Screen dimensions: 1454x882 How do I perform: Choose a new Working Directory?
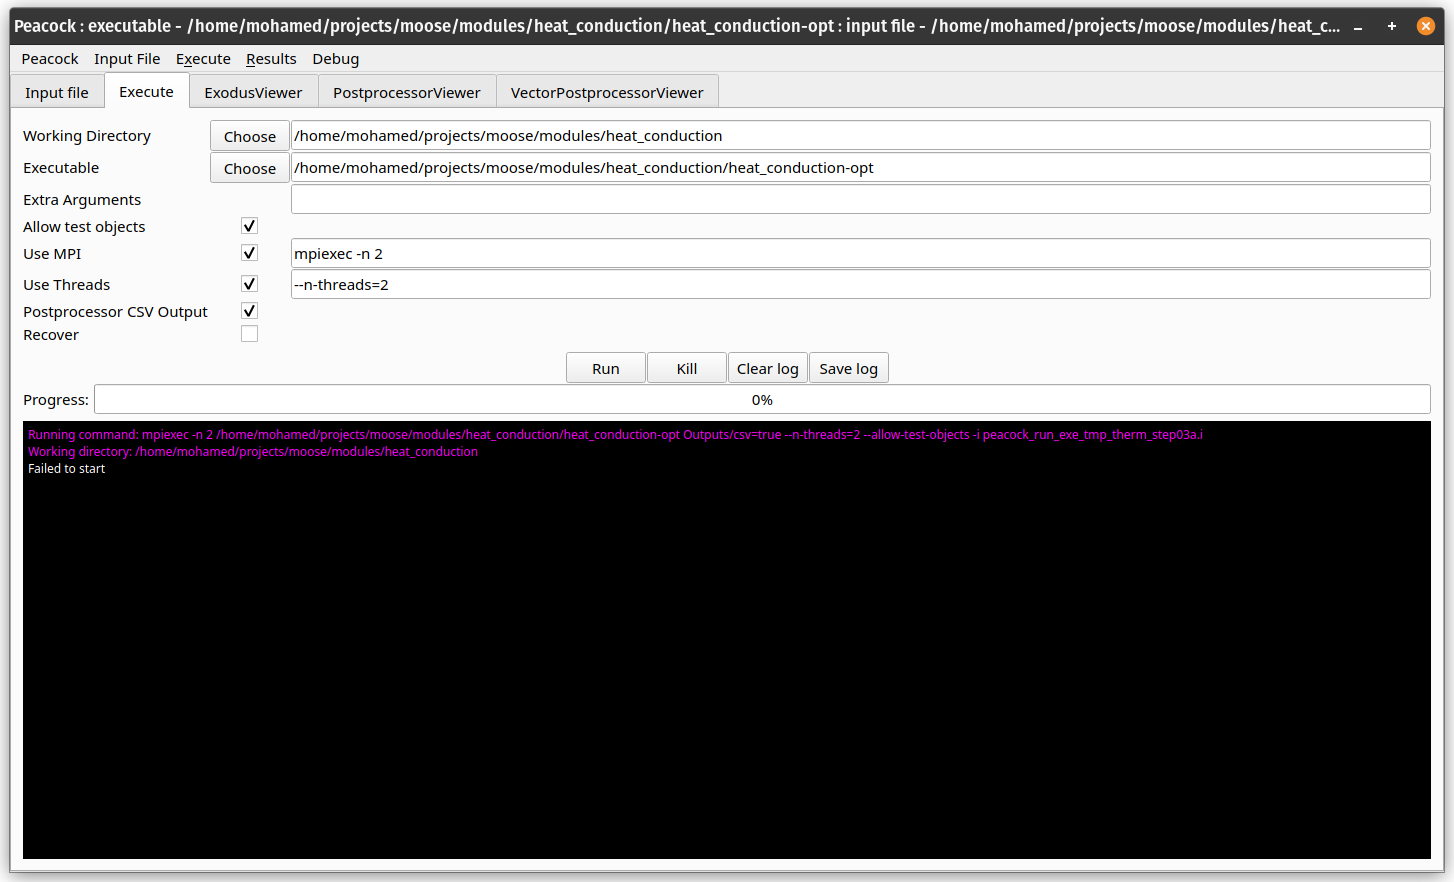[x=249, y=136]
